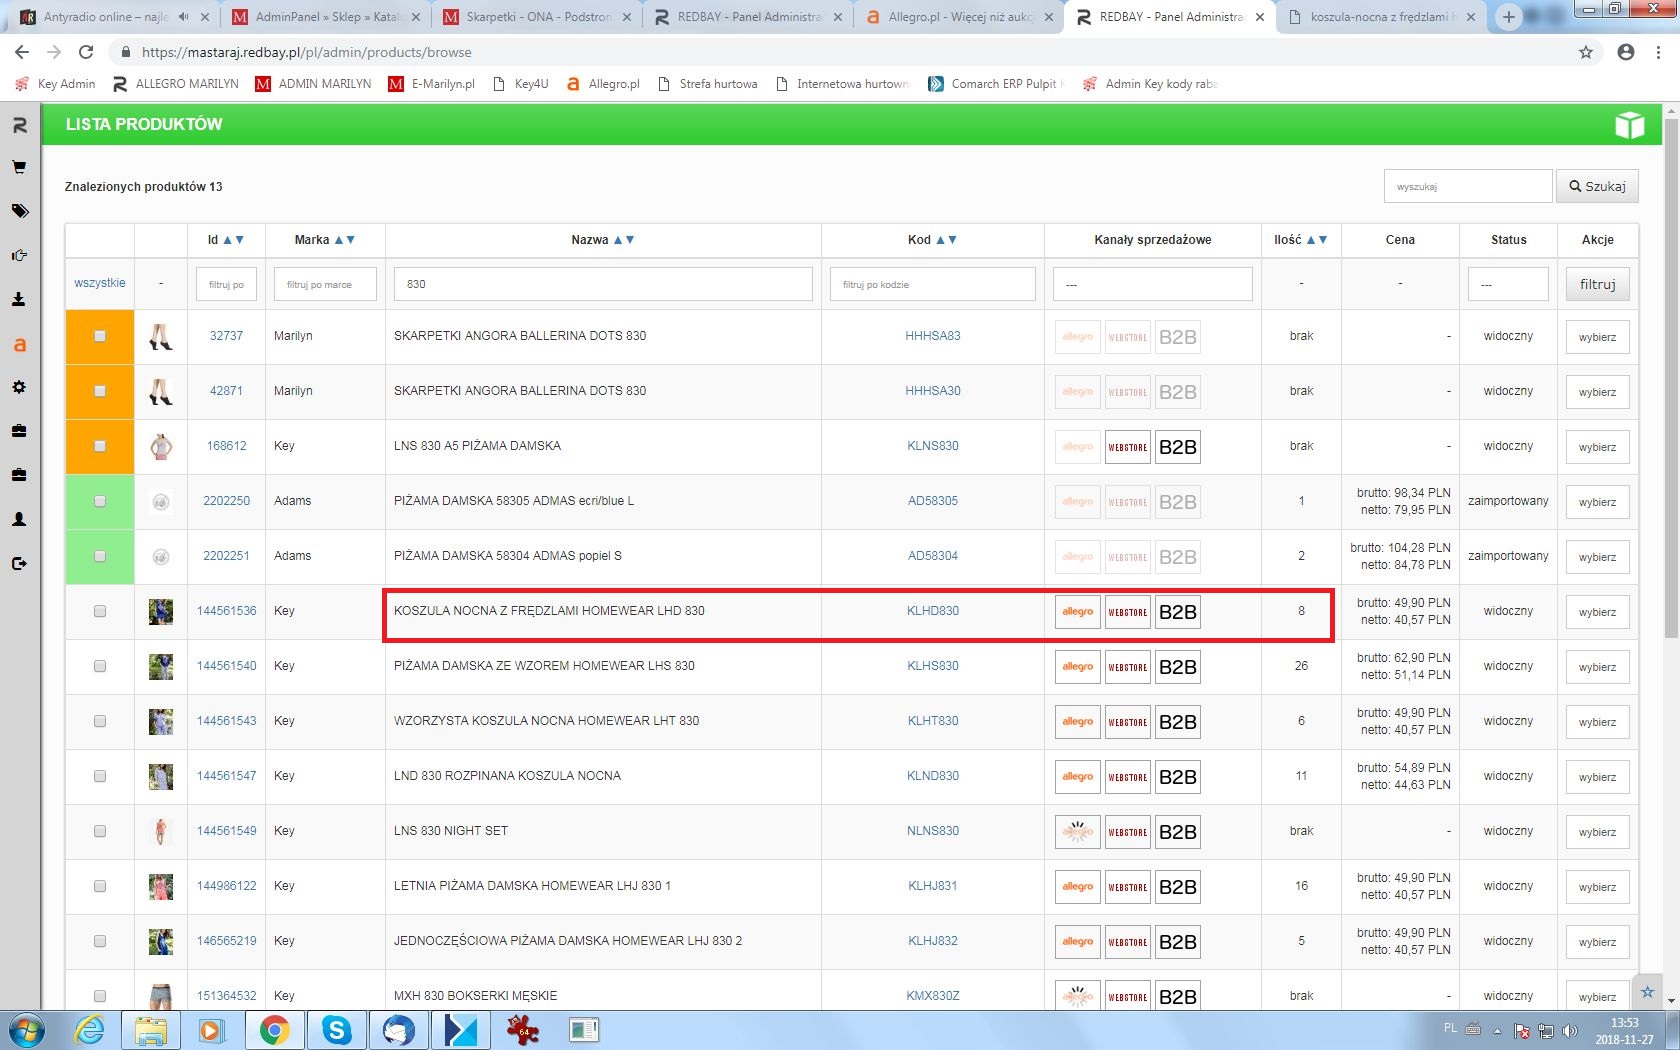The height and width of the screenshot is (1050, 1680).
Task: Toggle Allegro channel for LHD 830 nightgown
Action: click(1077, 612)
